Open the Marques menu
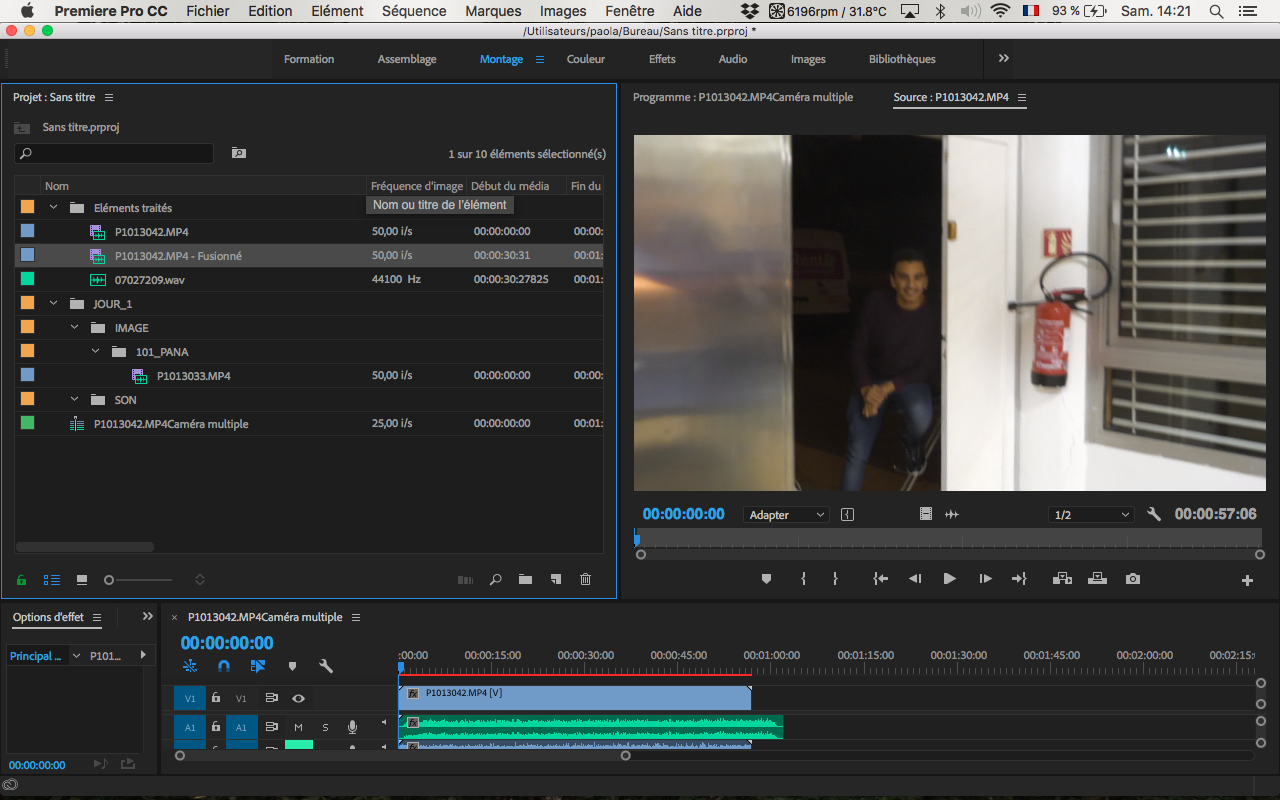 tap(494, 11)
